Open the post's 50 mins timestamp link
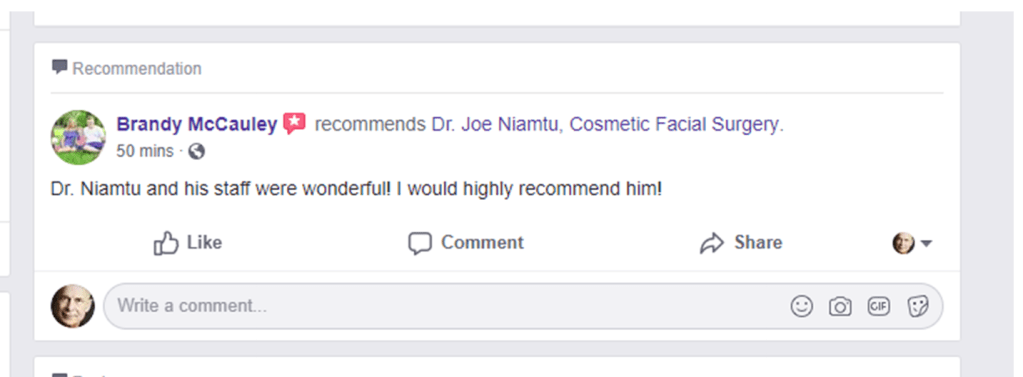The image size is (1023, 377). [145, 151]
